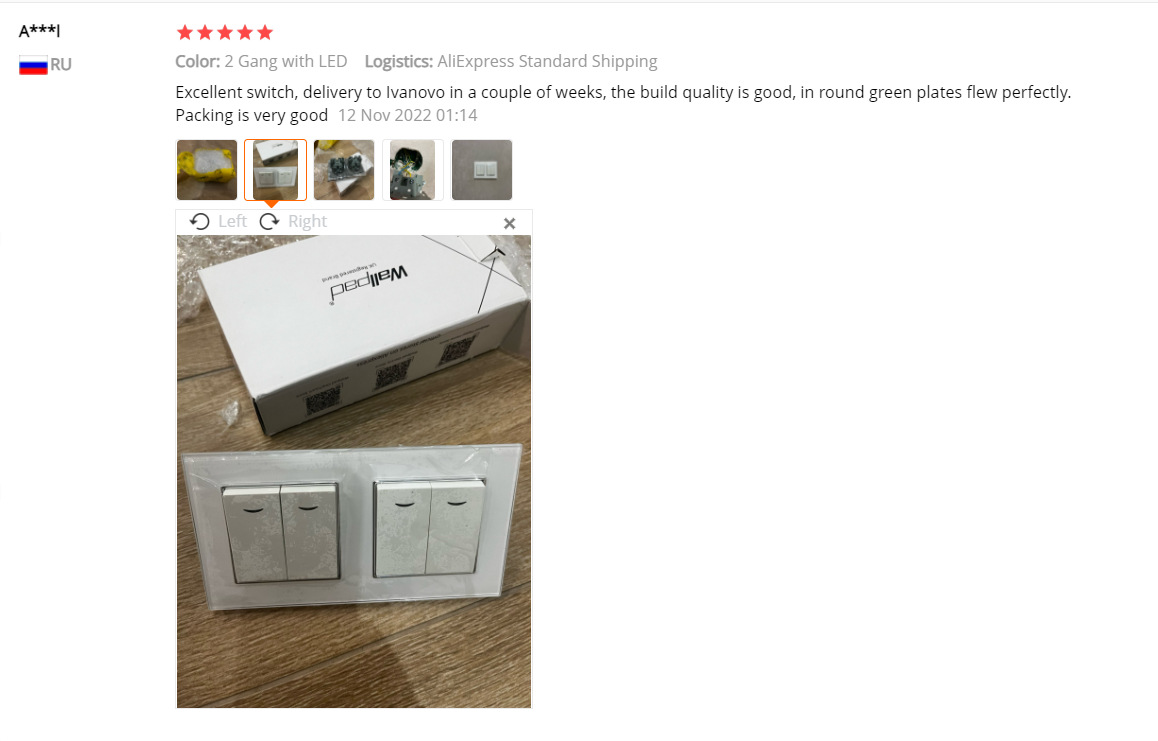The height and width of the screenshot is (741, 1158).
Task: Click the '2 Gang with LED' color text
Action: click(286, 61)
